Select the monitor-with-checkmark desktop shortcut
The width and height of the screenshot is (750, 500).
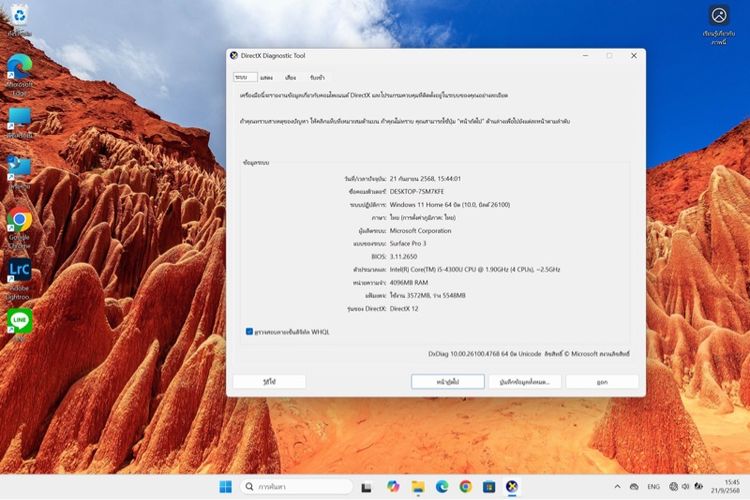tap(20, 171)
